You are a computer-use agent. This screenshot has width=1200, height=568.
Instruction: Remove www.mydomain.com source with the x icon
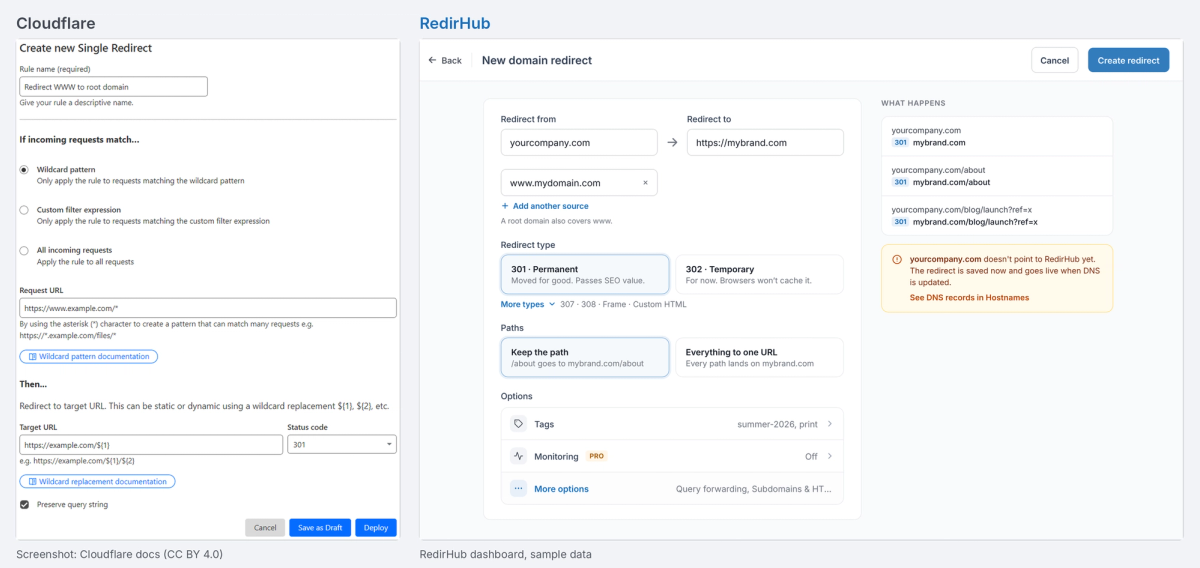pyautogui.click(x=645, y=183)
